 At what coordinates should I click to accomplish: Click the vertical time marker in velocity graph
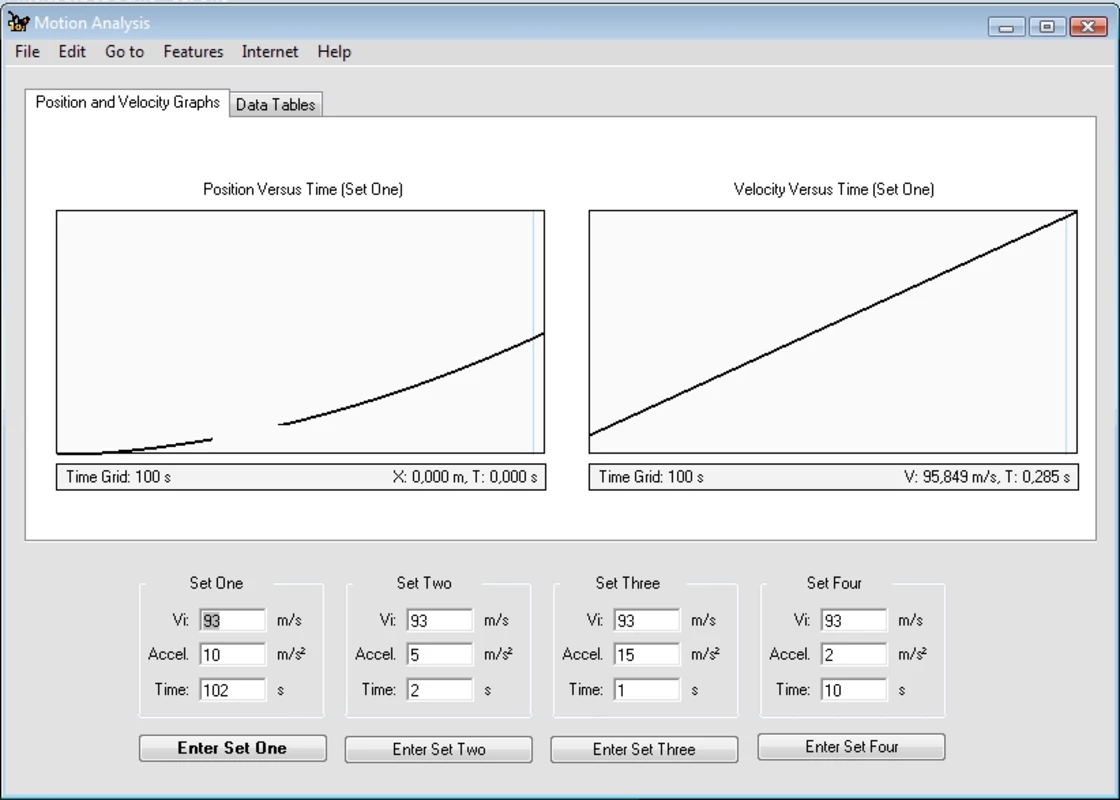(1066, 331)
